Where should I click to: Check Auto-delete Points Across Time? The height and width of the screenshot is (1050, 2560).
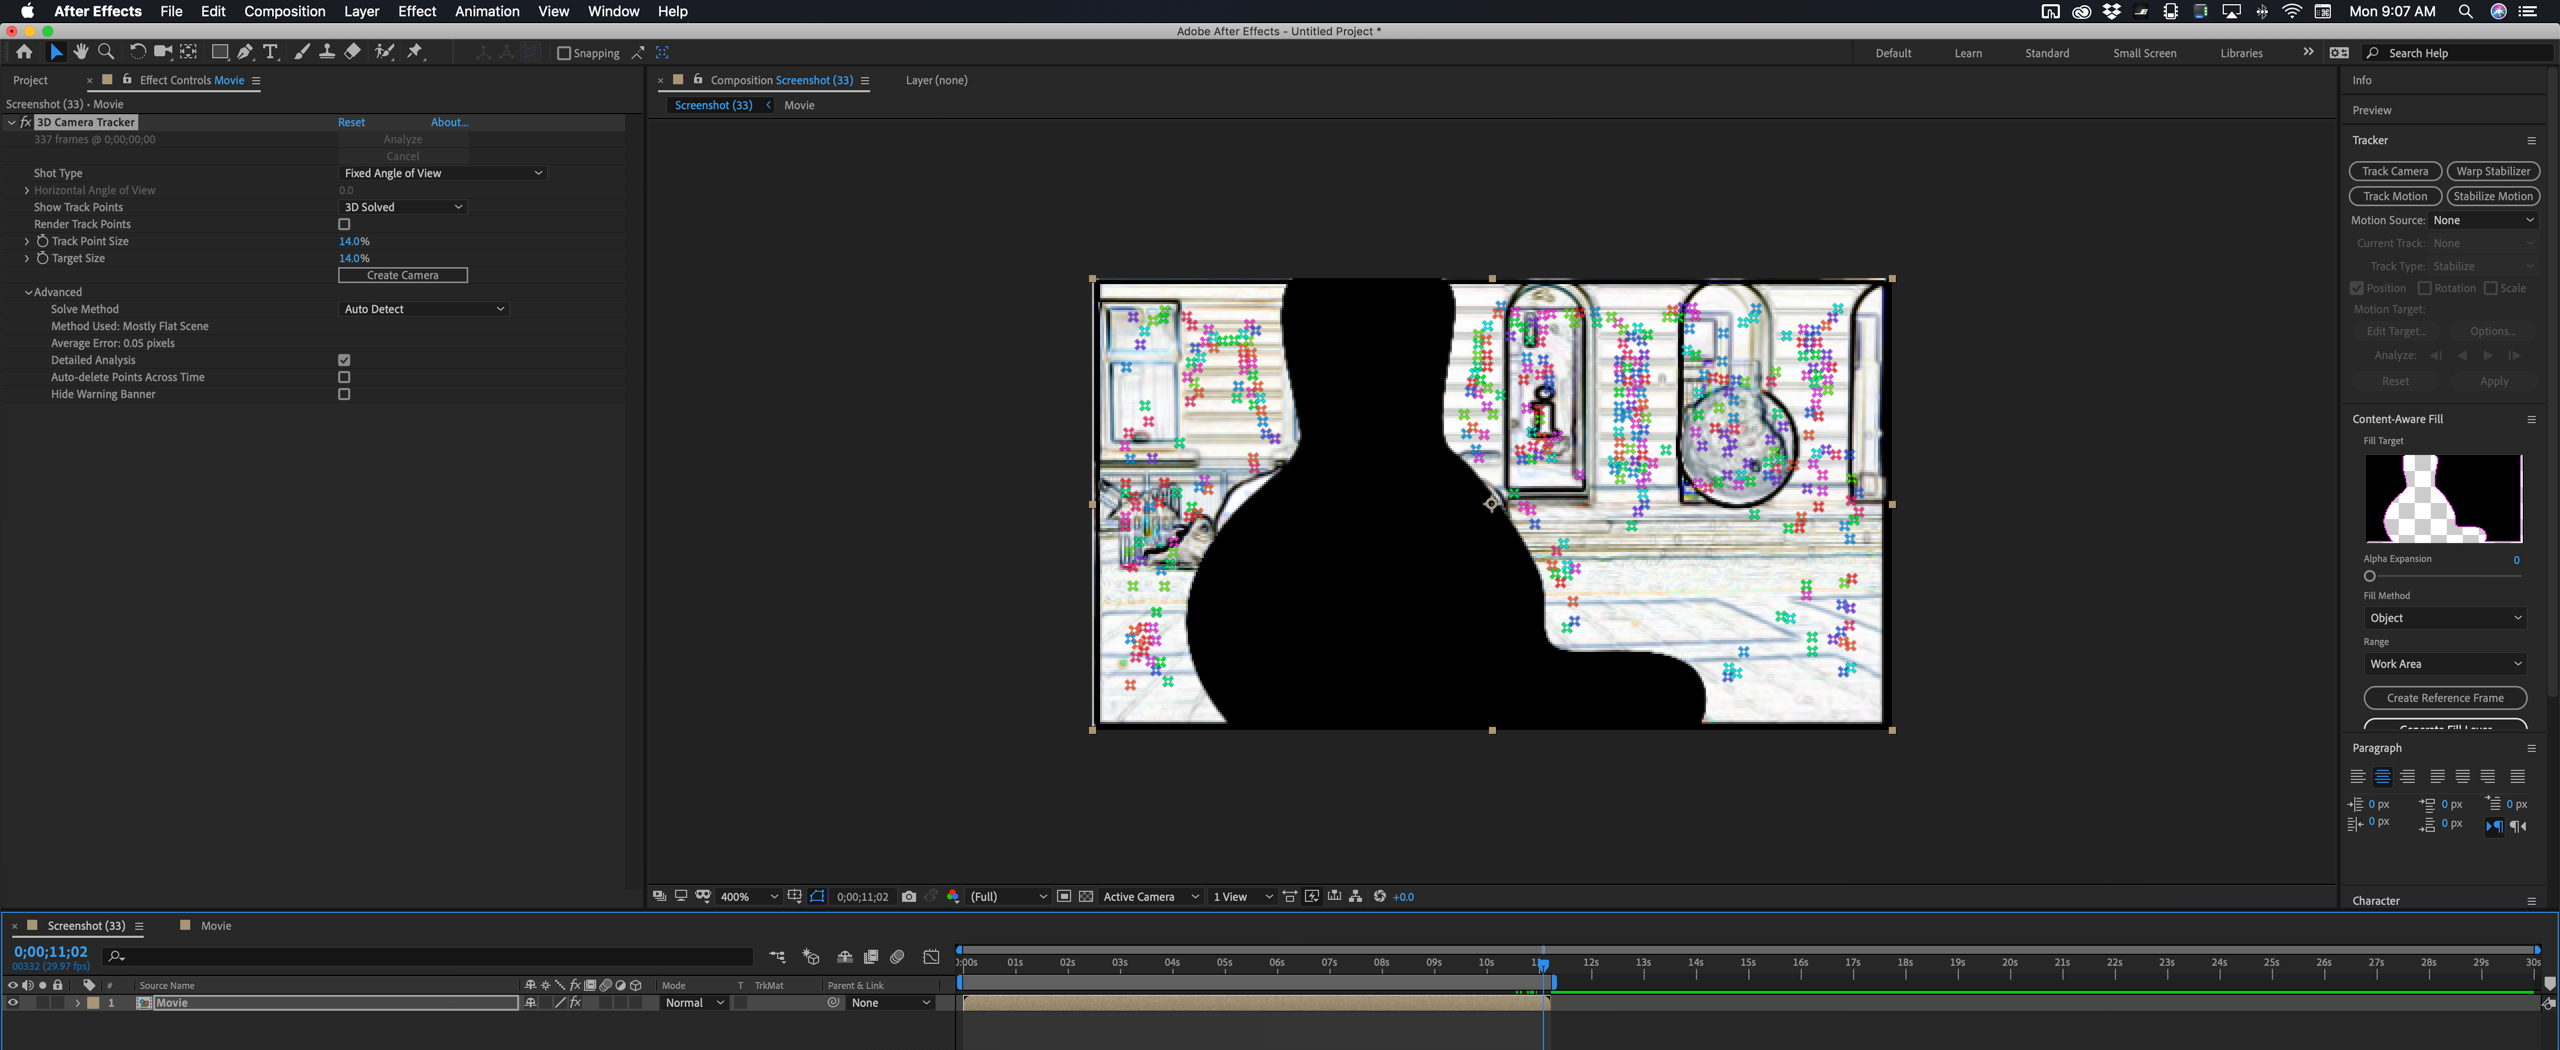tap(344, 377)
